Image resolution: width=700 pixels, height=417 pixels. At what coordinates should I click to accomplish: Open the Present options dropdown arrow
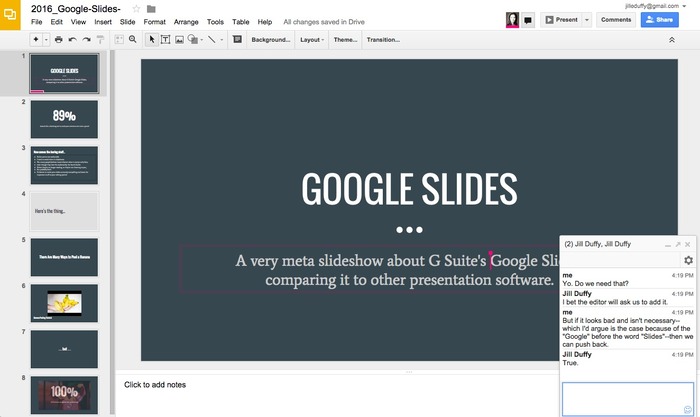coord(587,19)
